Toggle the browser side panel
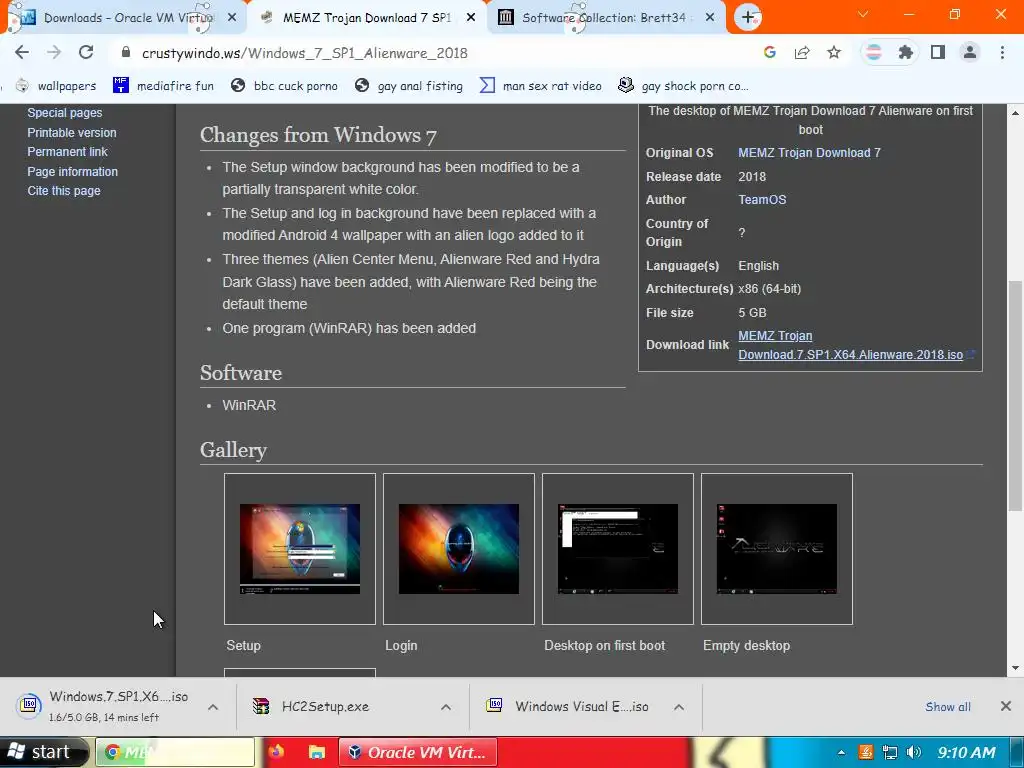Image resolution: width=1024 pixels, height=768 pixels. pyautogui.click(x=938, y=52)
